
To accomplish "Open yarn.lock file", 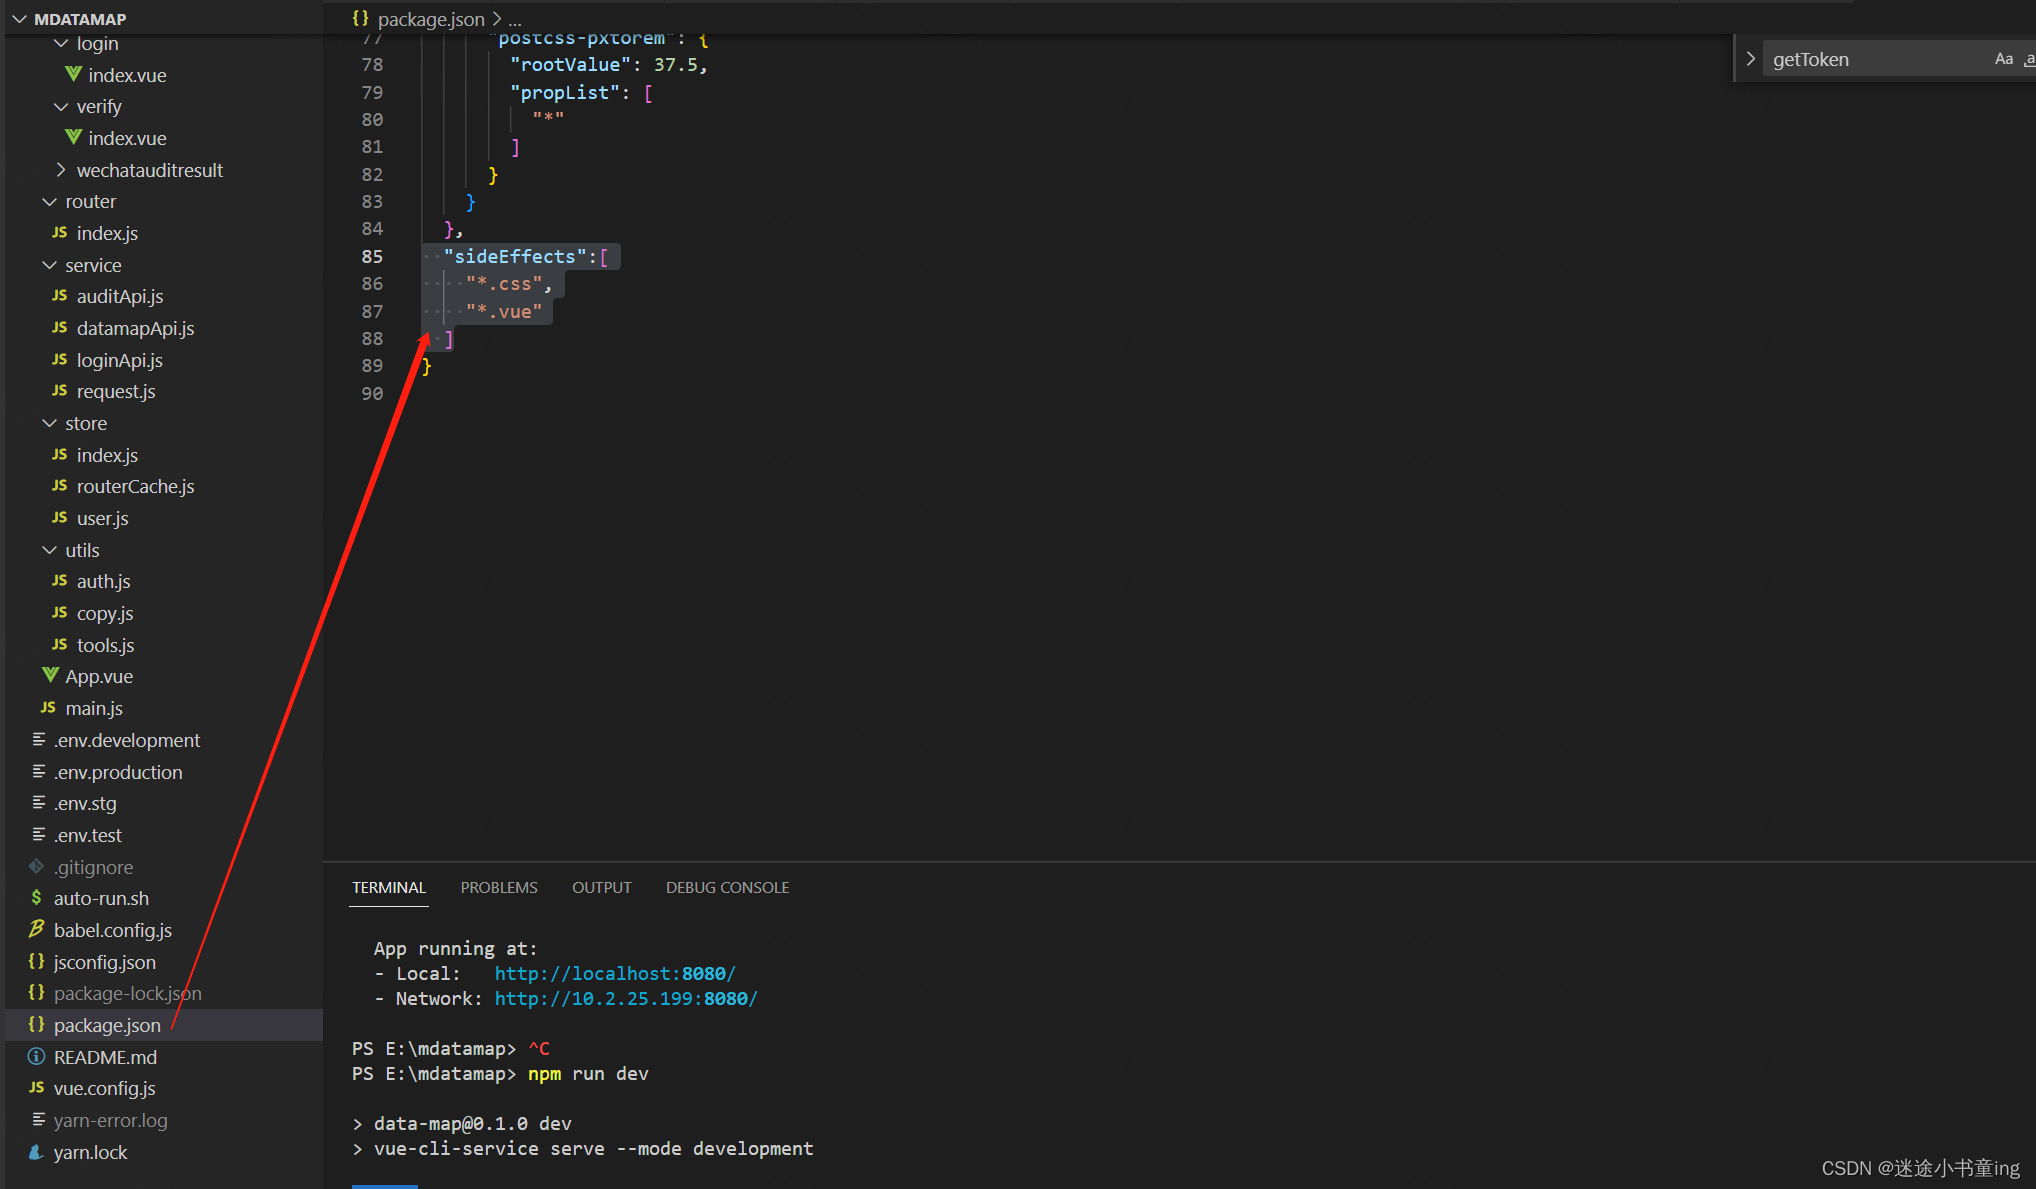I will (x=90, y=1152).
